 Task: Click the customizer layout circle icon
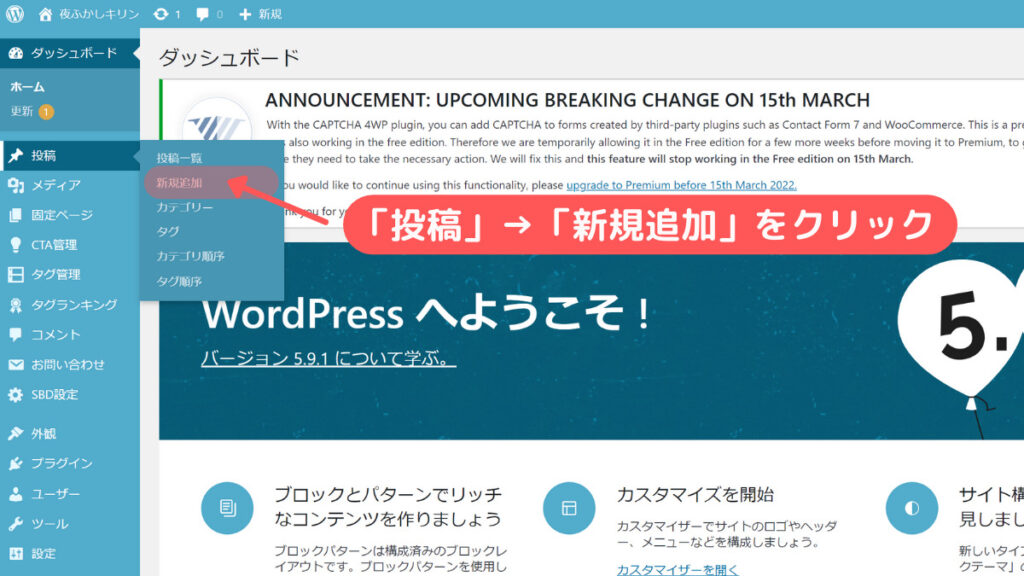(569, 507)
